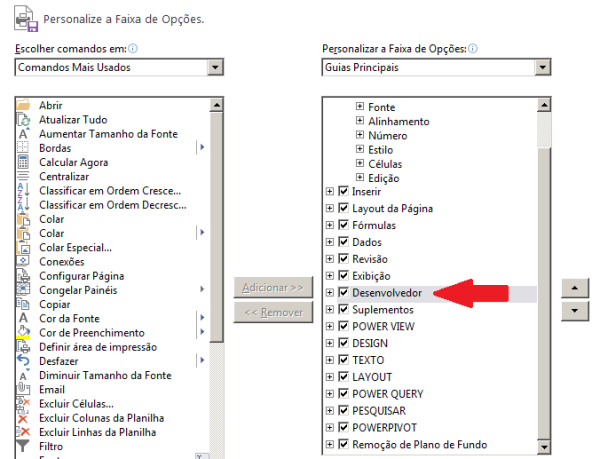Click the Bordas grid icon

coord(23,148)
